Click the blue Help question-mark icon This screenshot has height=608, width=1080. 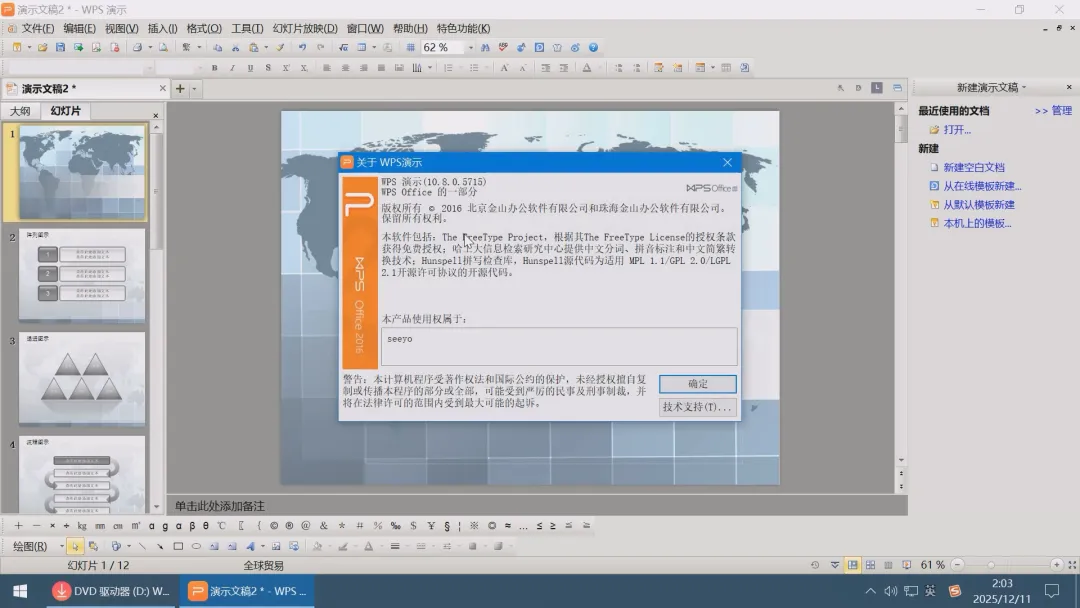[593, 48]
